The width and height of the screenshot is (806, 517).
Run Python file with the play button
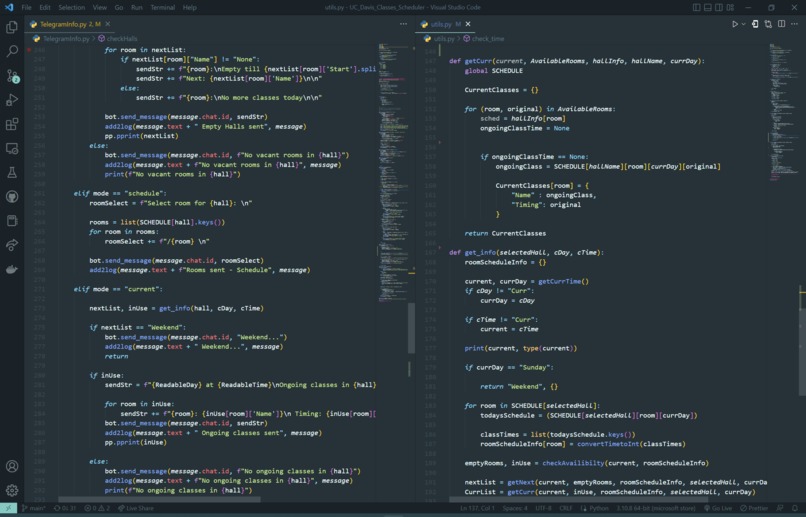tap(735, 24)
